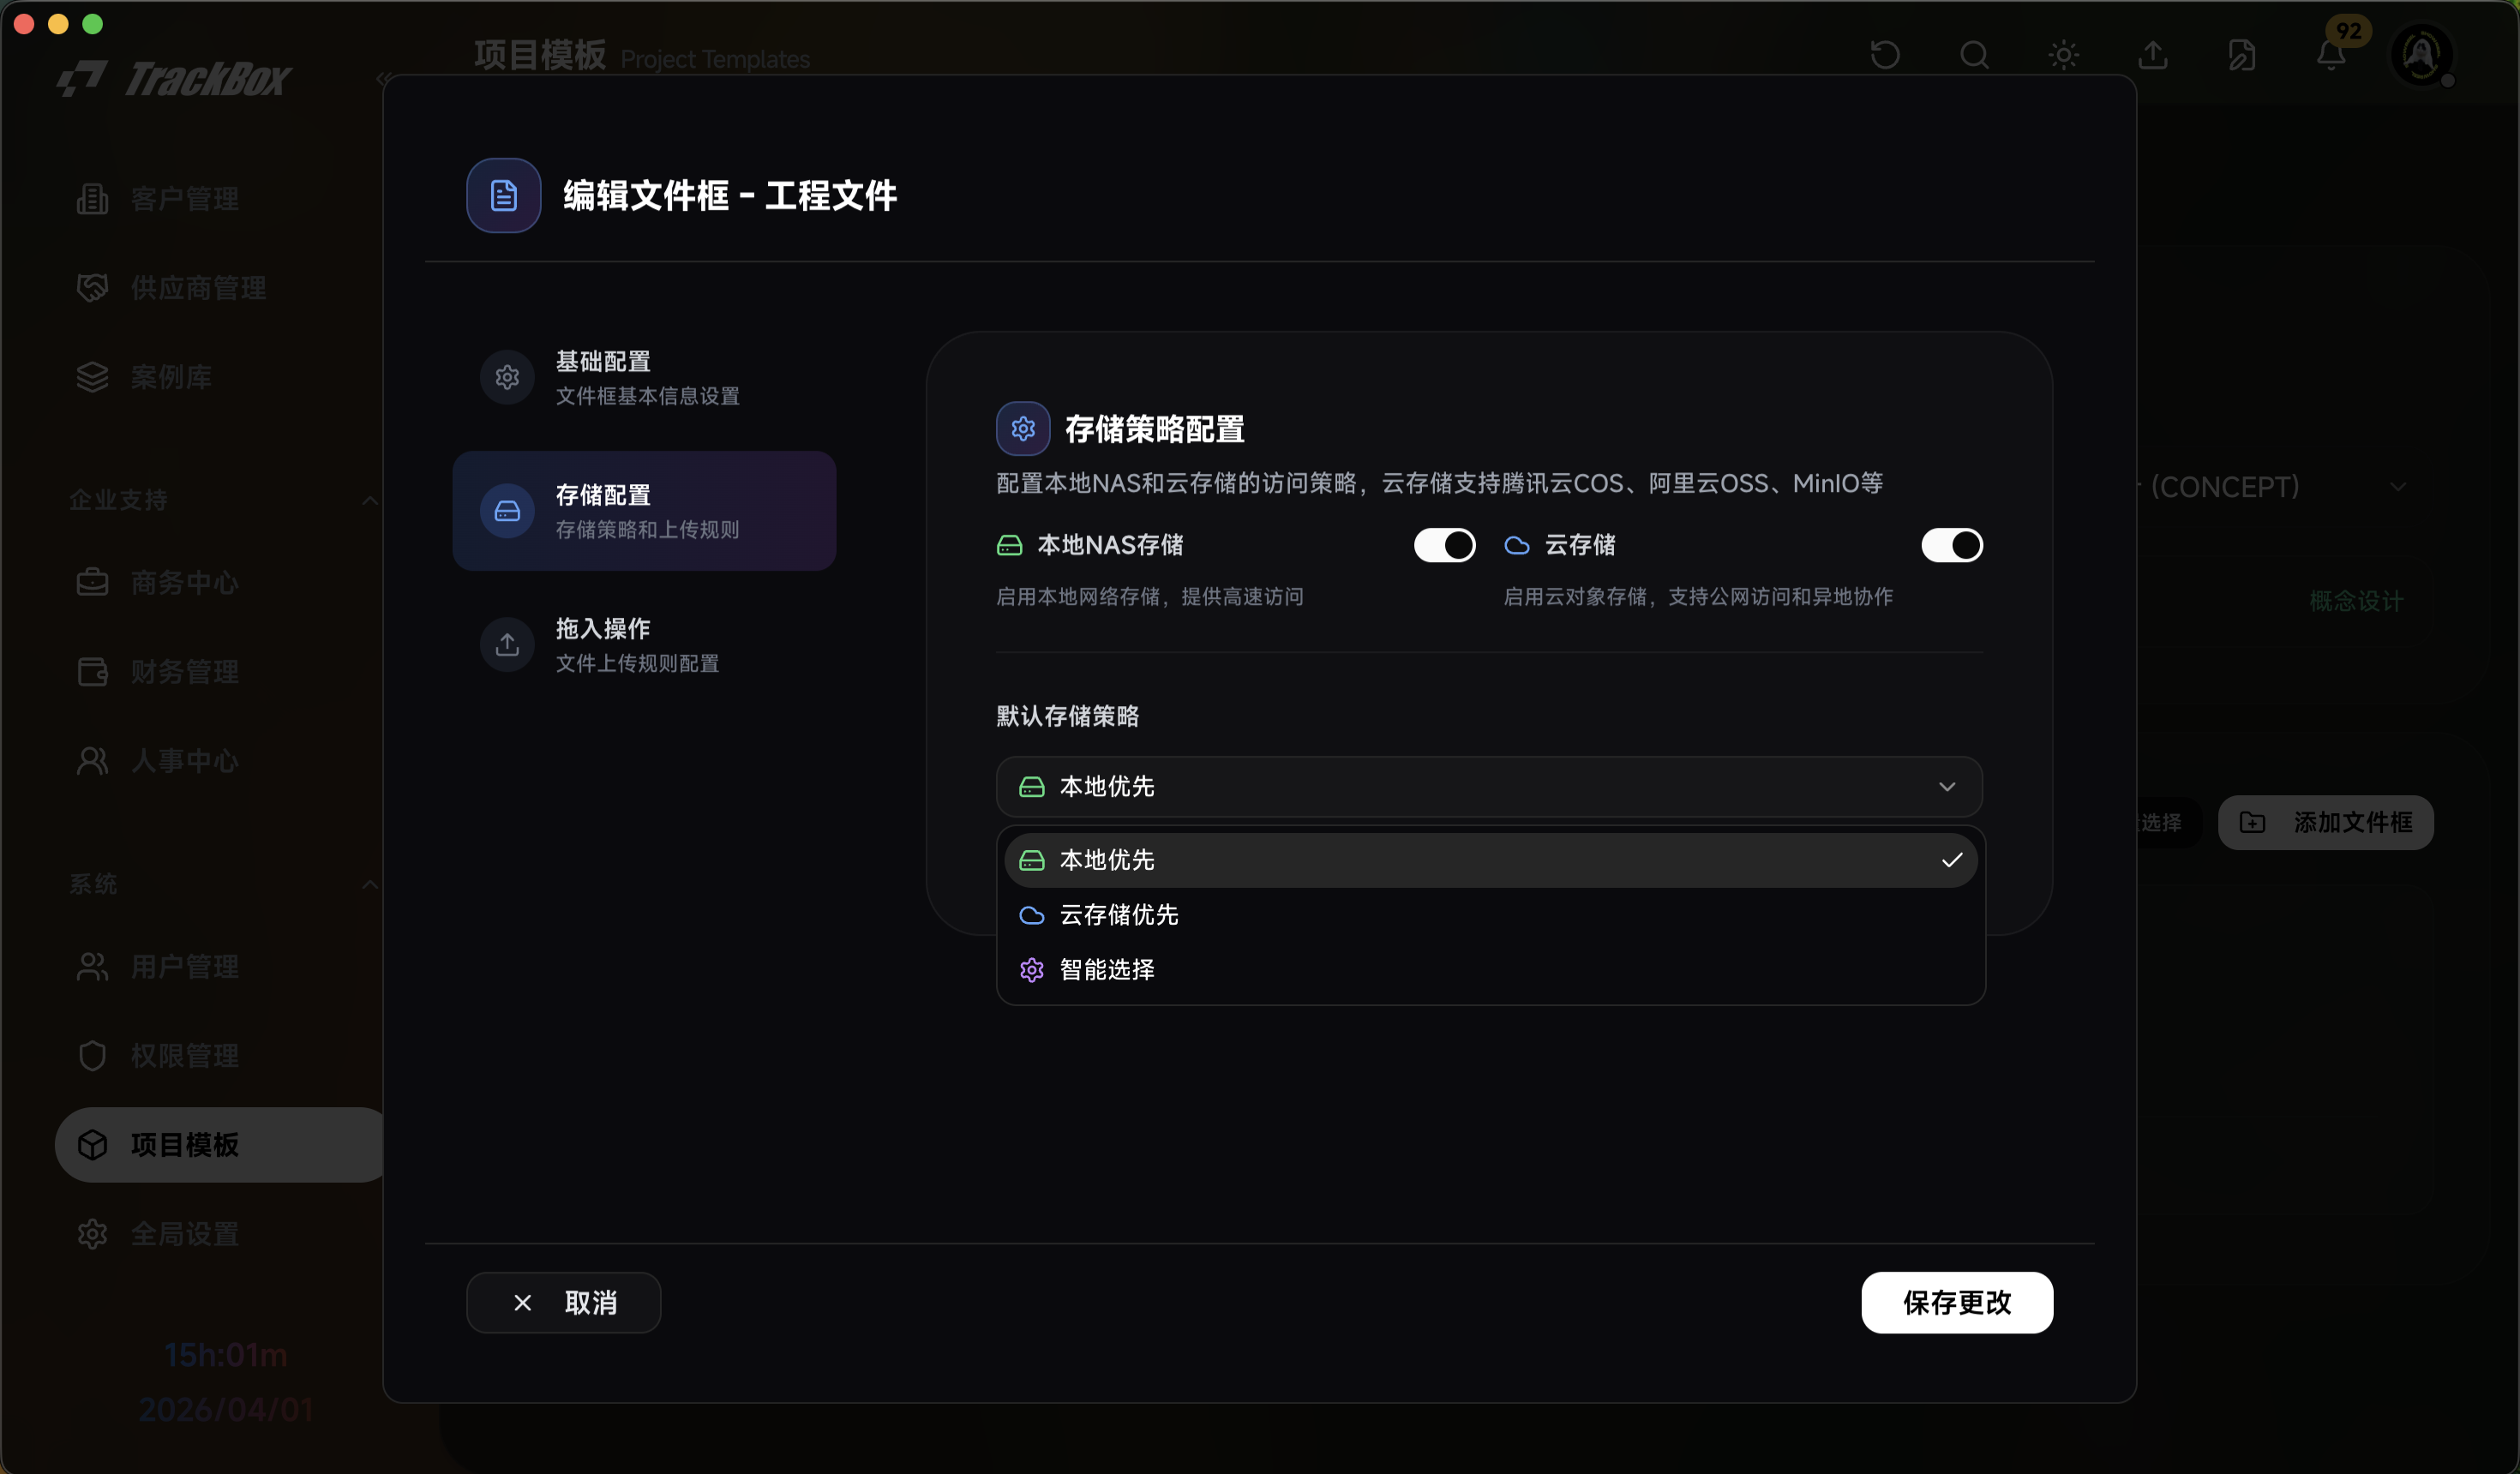Click the 概念设计 tag in background
This screenshot has height=1474, width=2520.
(x=2356, y=601)
